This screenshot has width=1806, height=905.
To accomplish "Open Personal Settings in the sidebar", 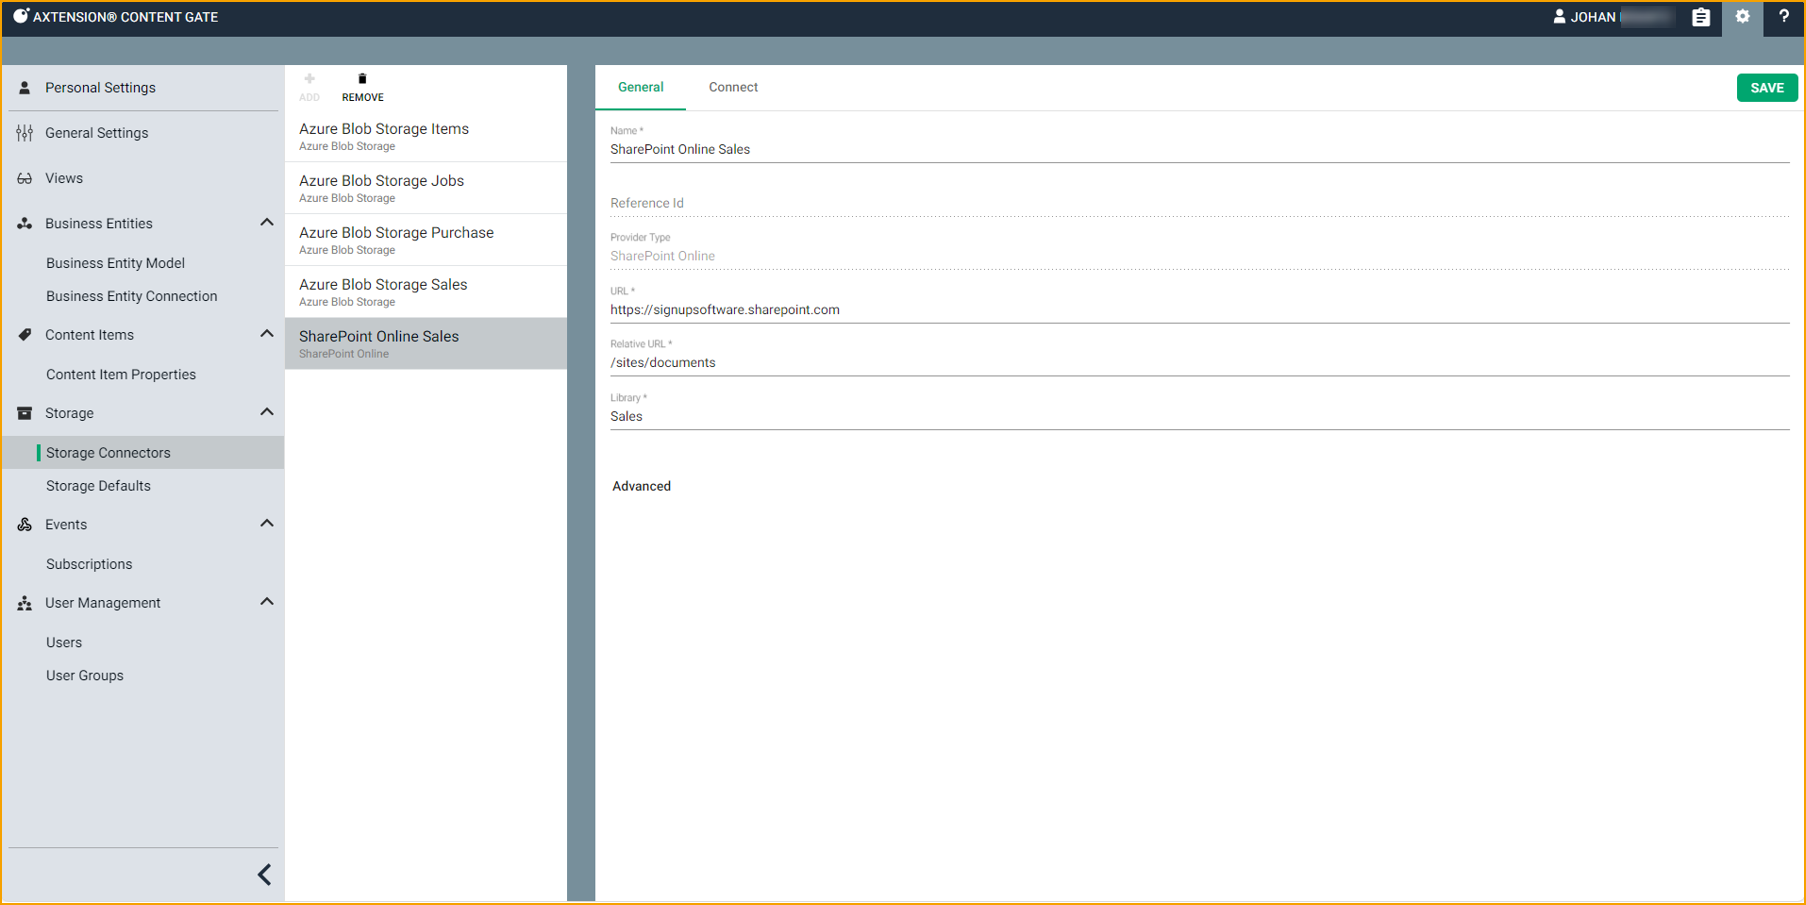I will pos(100,88).
